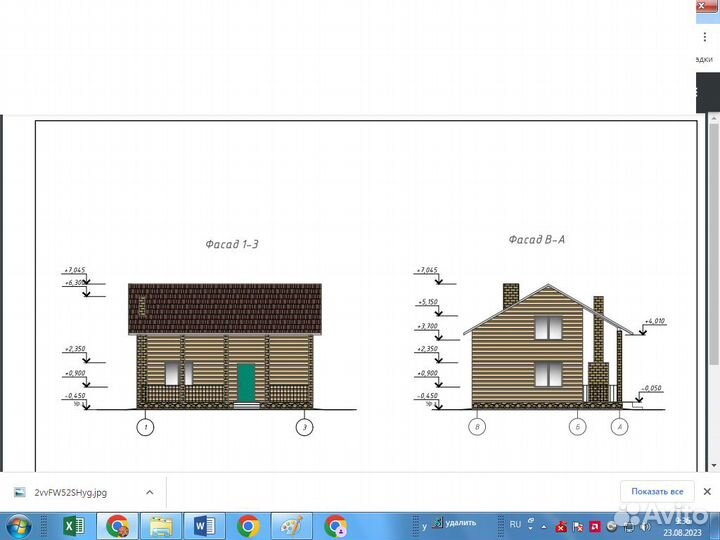Launch Paint from the taskbar palette icon
The height and width of the screenshot is (540, 720).
tap(292, 526)
